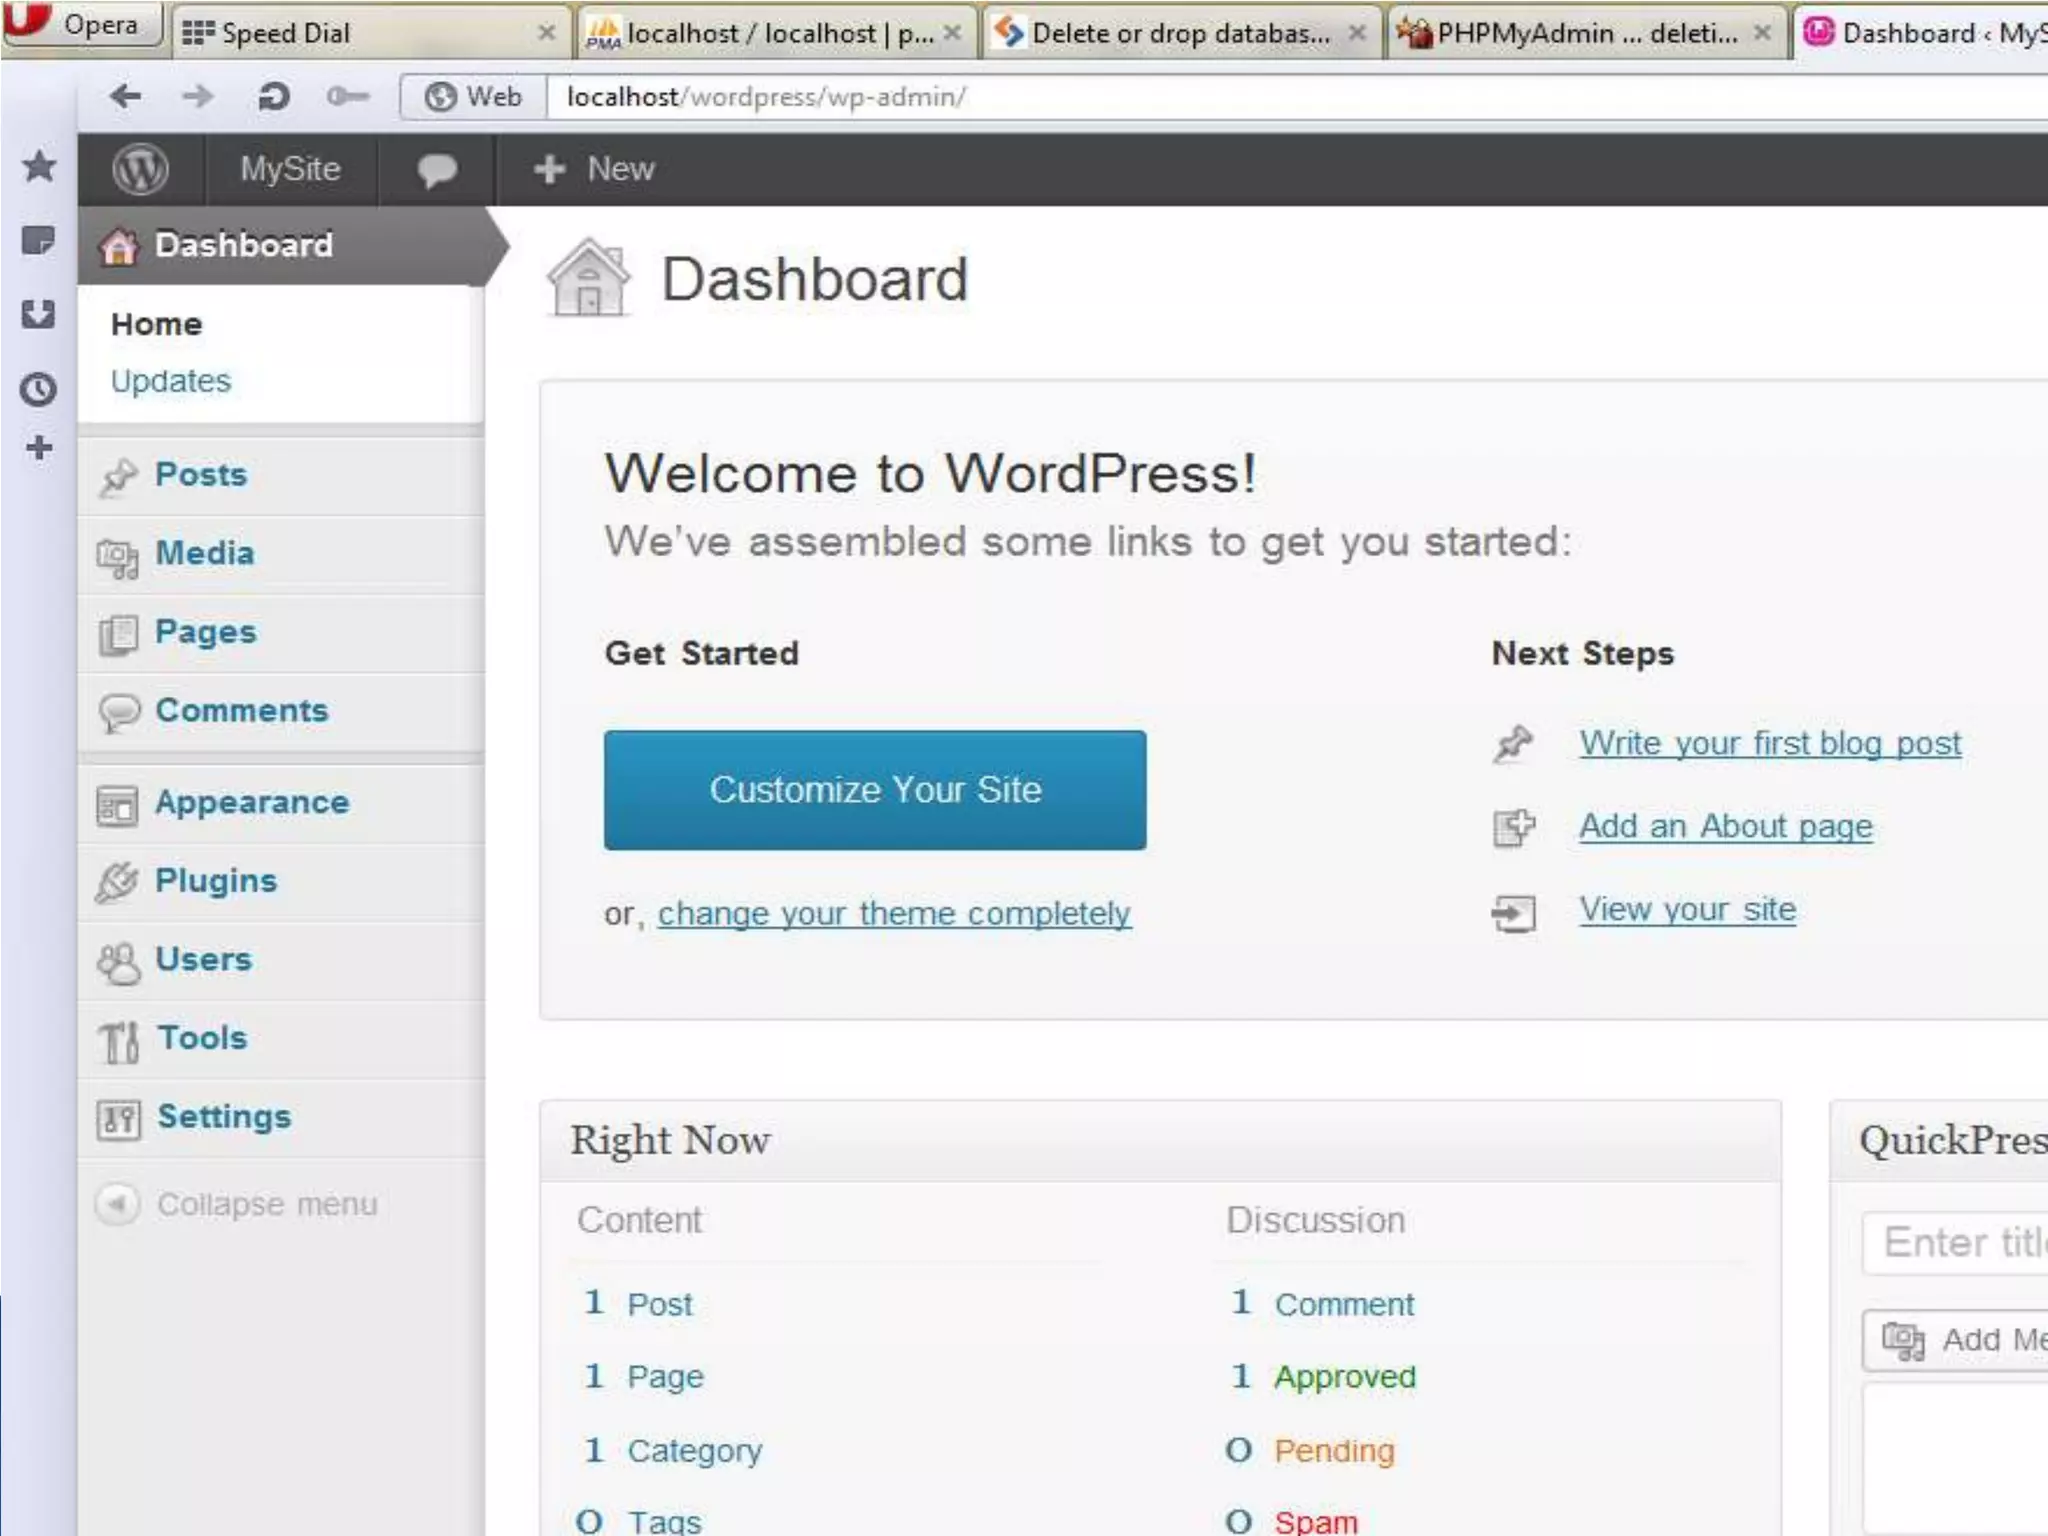
Task: Open the Updates submenu link
Action: [x=171, y=381]
